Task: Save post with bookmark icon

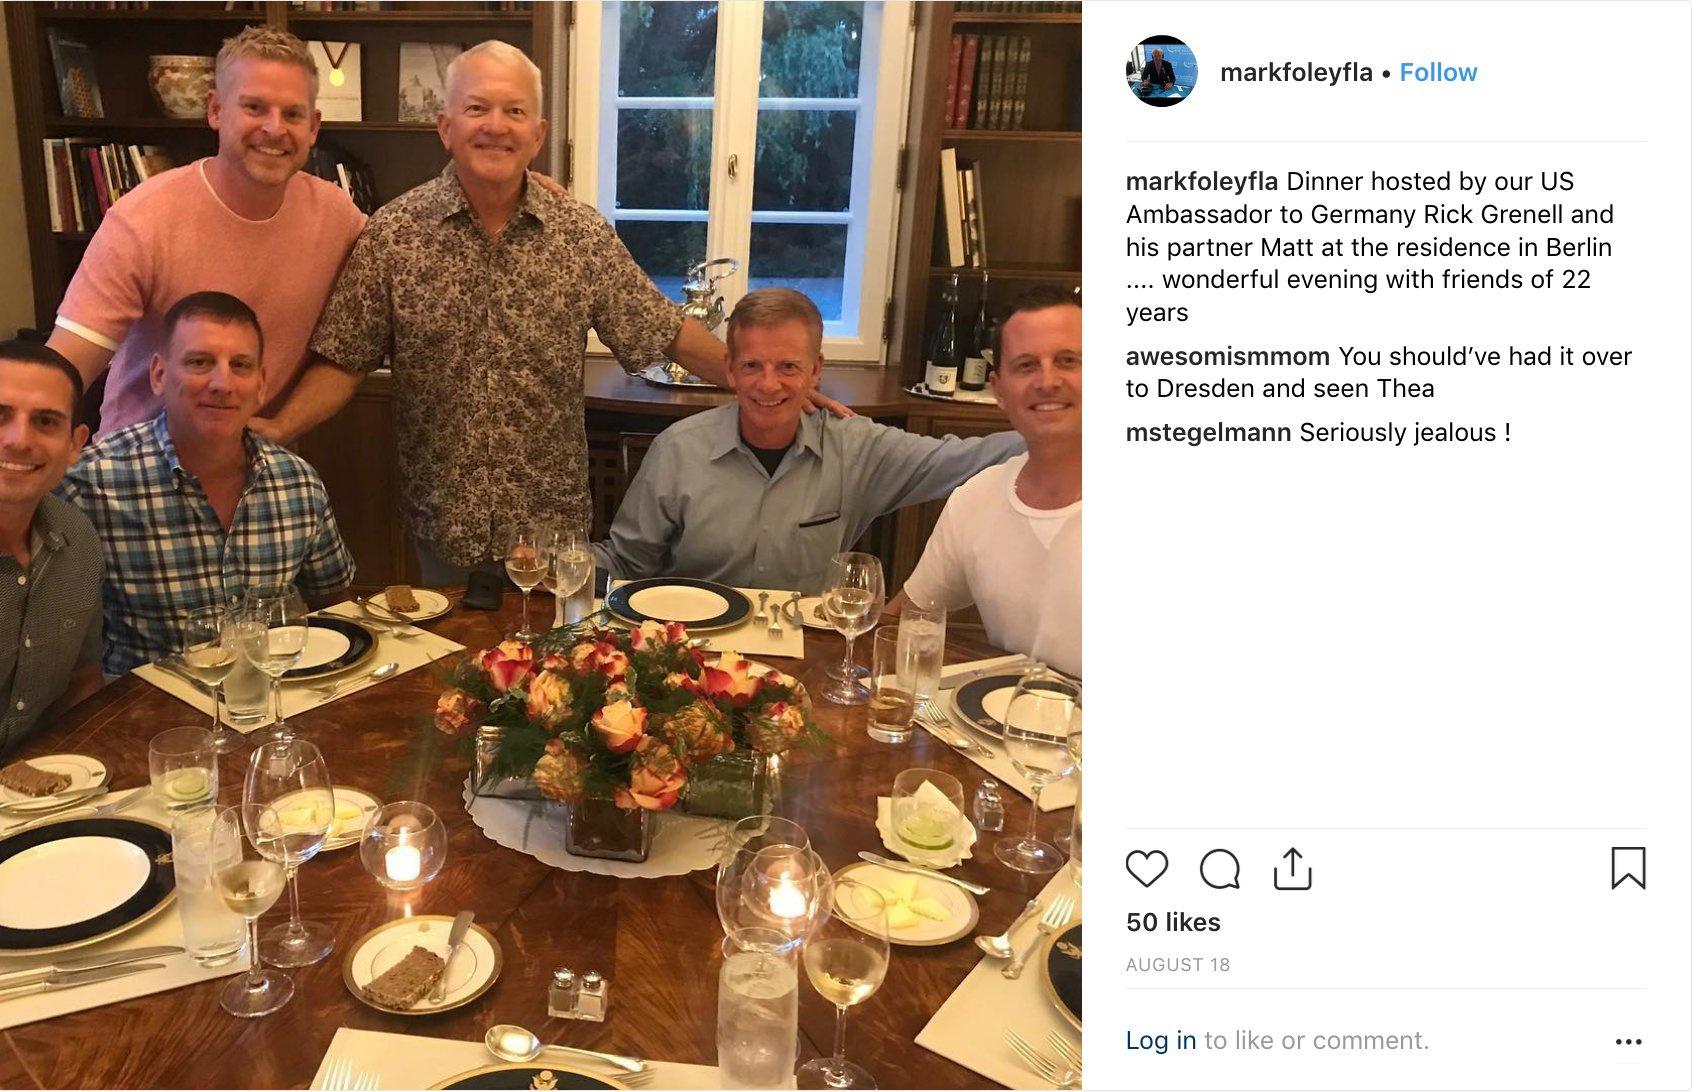Action: [1628, 868]
